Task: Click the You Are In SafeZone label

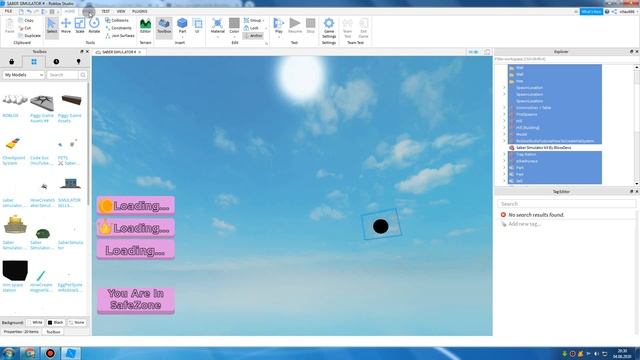Action: click(136, 300)
